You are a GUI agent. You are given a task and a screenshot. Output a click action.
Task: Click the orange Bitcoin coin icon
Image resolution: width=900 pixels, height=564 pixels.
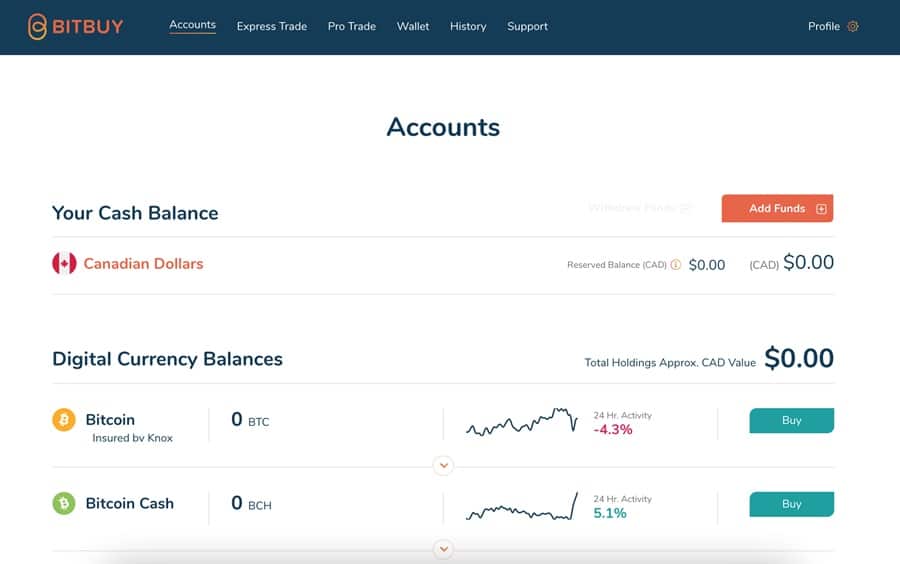64,420
